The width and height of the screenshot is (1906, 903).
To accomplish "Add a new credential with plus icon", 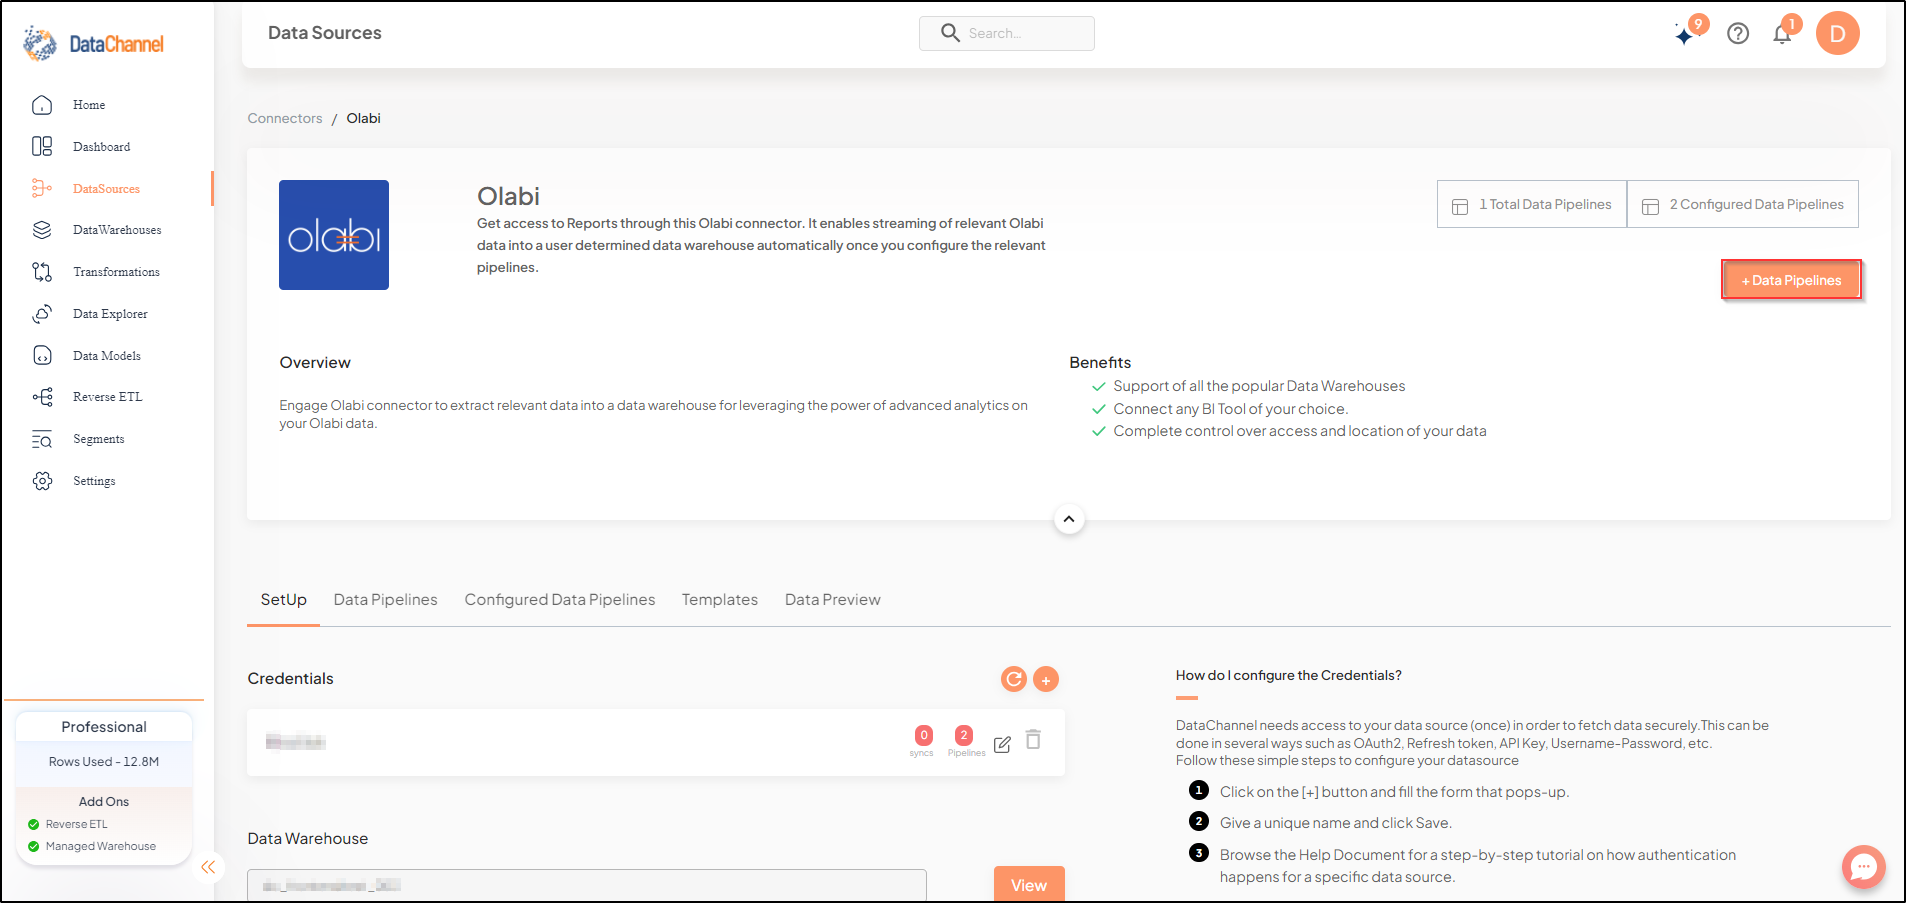I will (x=1046, y=679).
